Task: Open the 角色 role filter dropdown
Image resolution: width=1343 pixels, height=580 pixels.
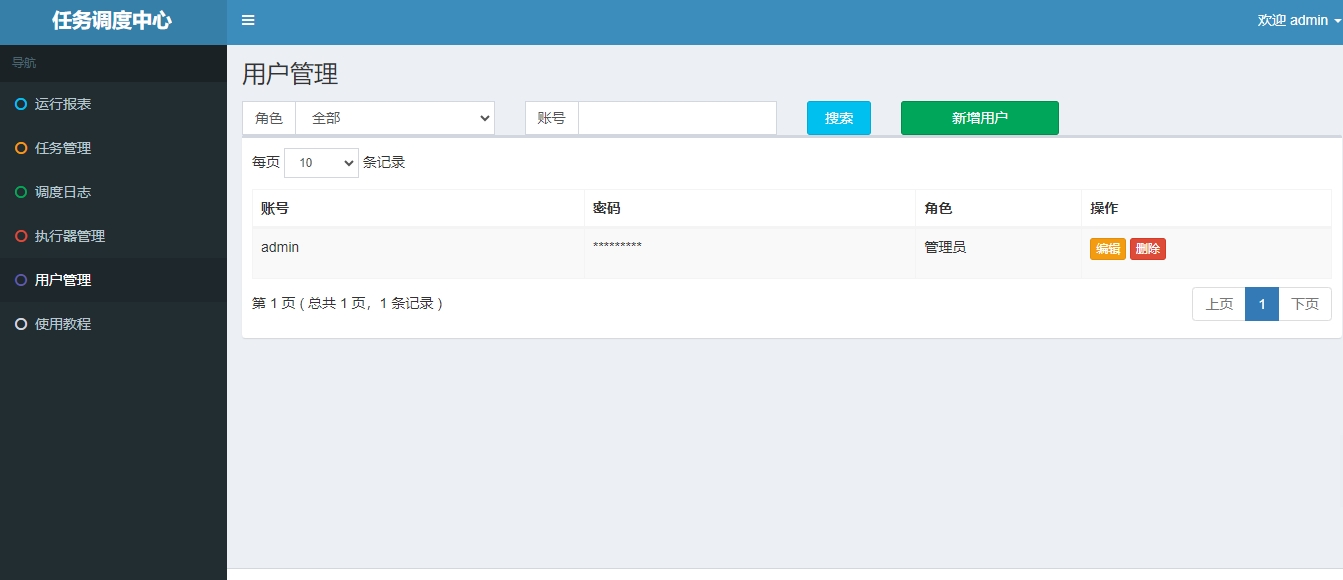Action: coord(394,118)
